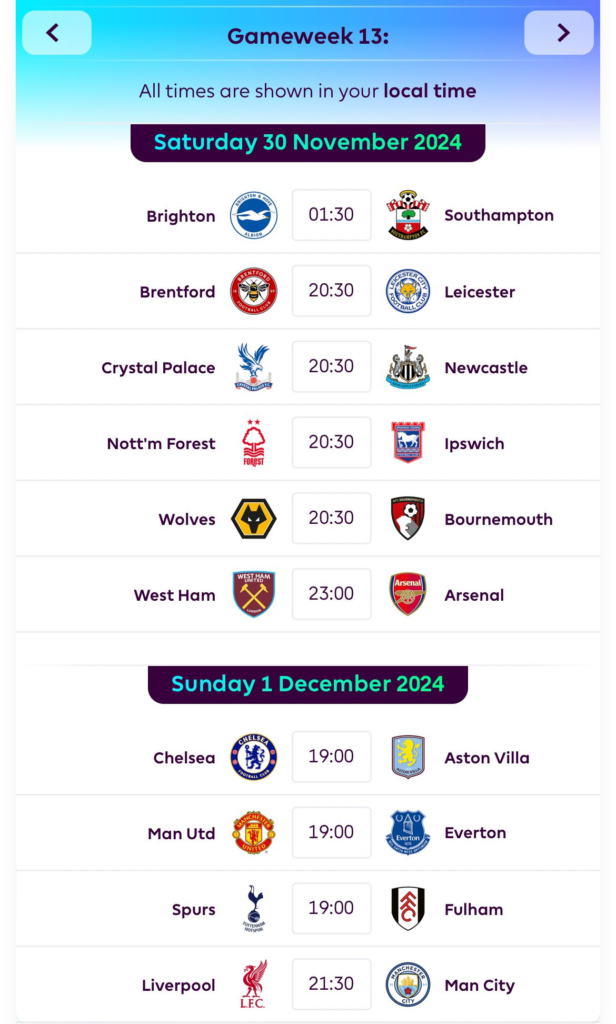Click the Liverpool L.F.C. crest
Viewport: 616px width, 1024px height.
pos(253,984)
